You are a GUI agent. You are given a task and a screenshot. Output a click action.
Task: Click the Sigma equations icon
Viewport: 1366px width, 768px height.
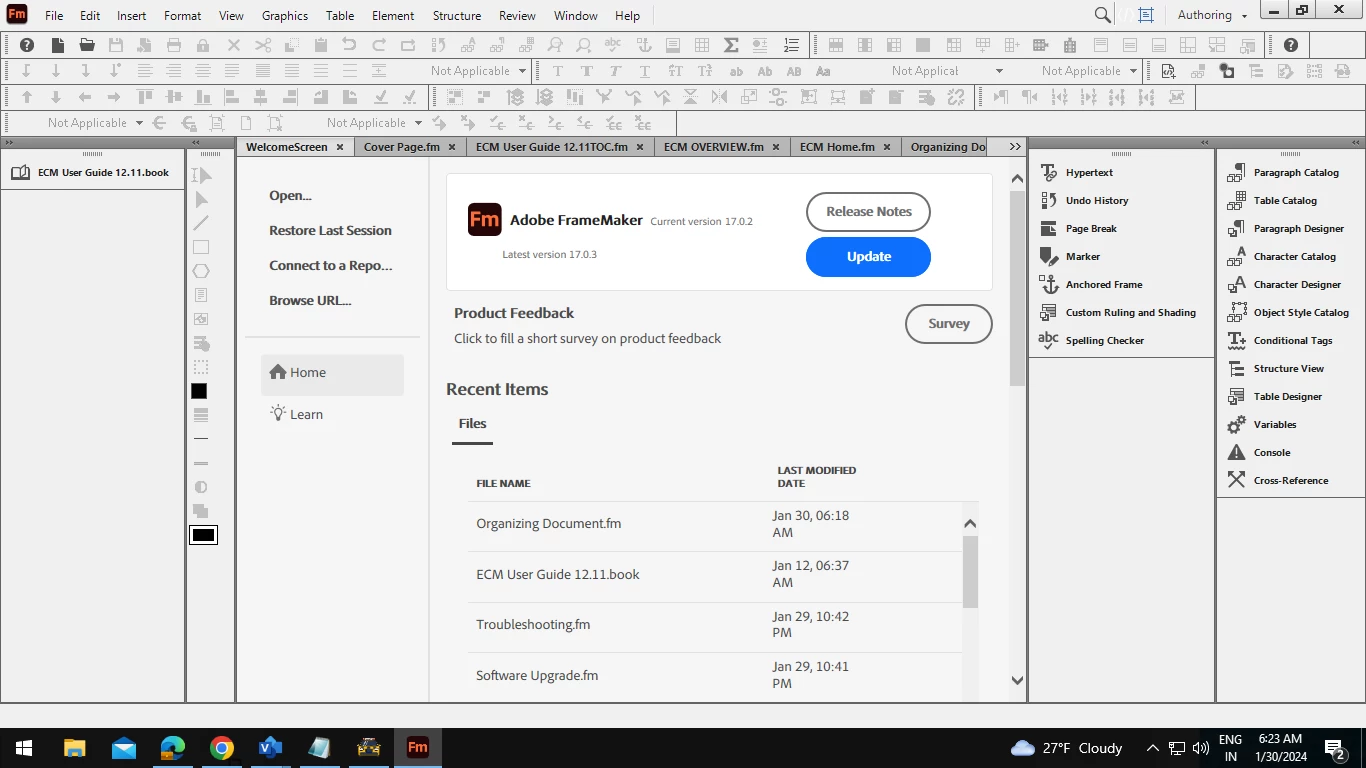731,45
